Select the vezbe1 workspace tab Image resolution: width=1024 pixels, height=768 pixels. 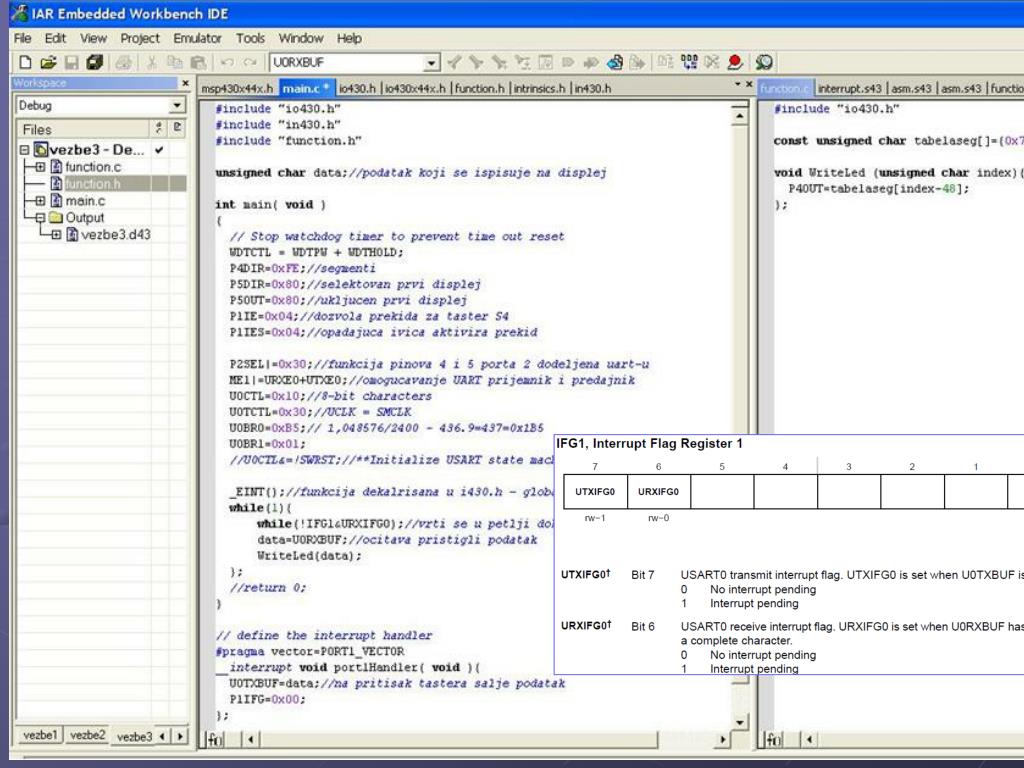click(40, 735)
